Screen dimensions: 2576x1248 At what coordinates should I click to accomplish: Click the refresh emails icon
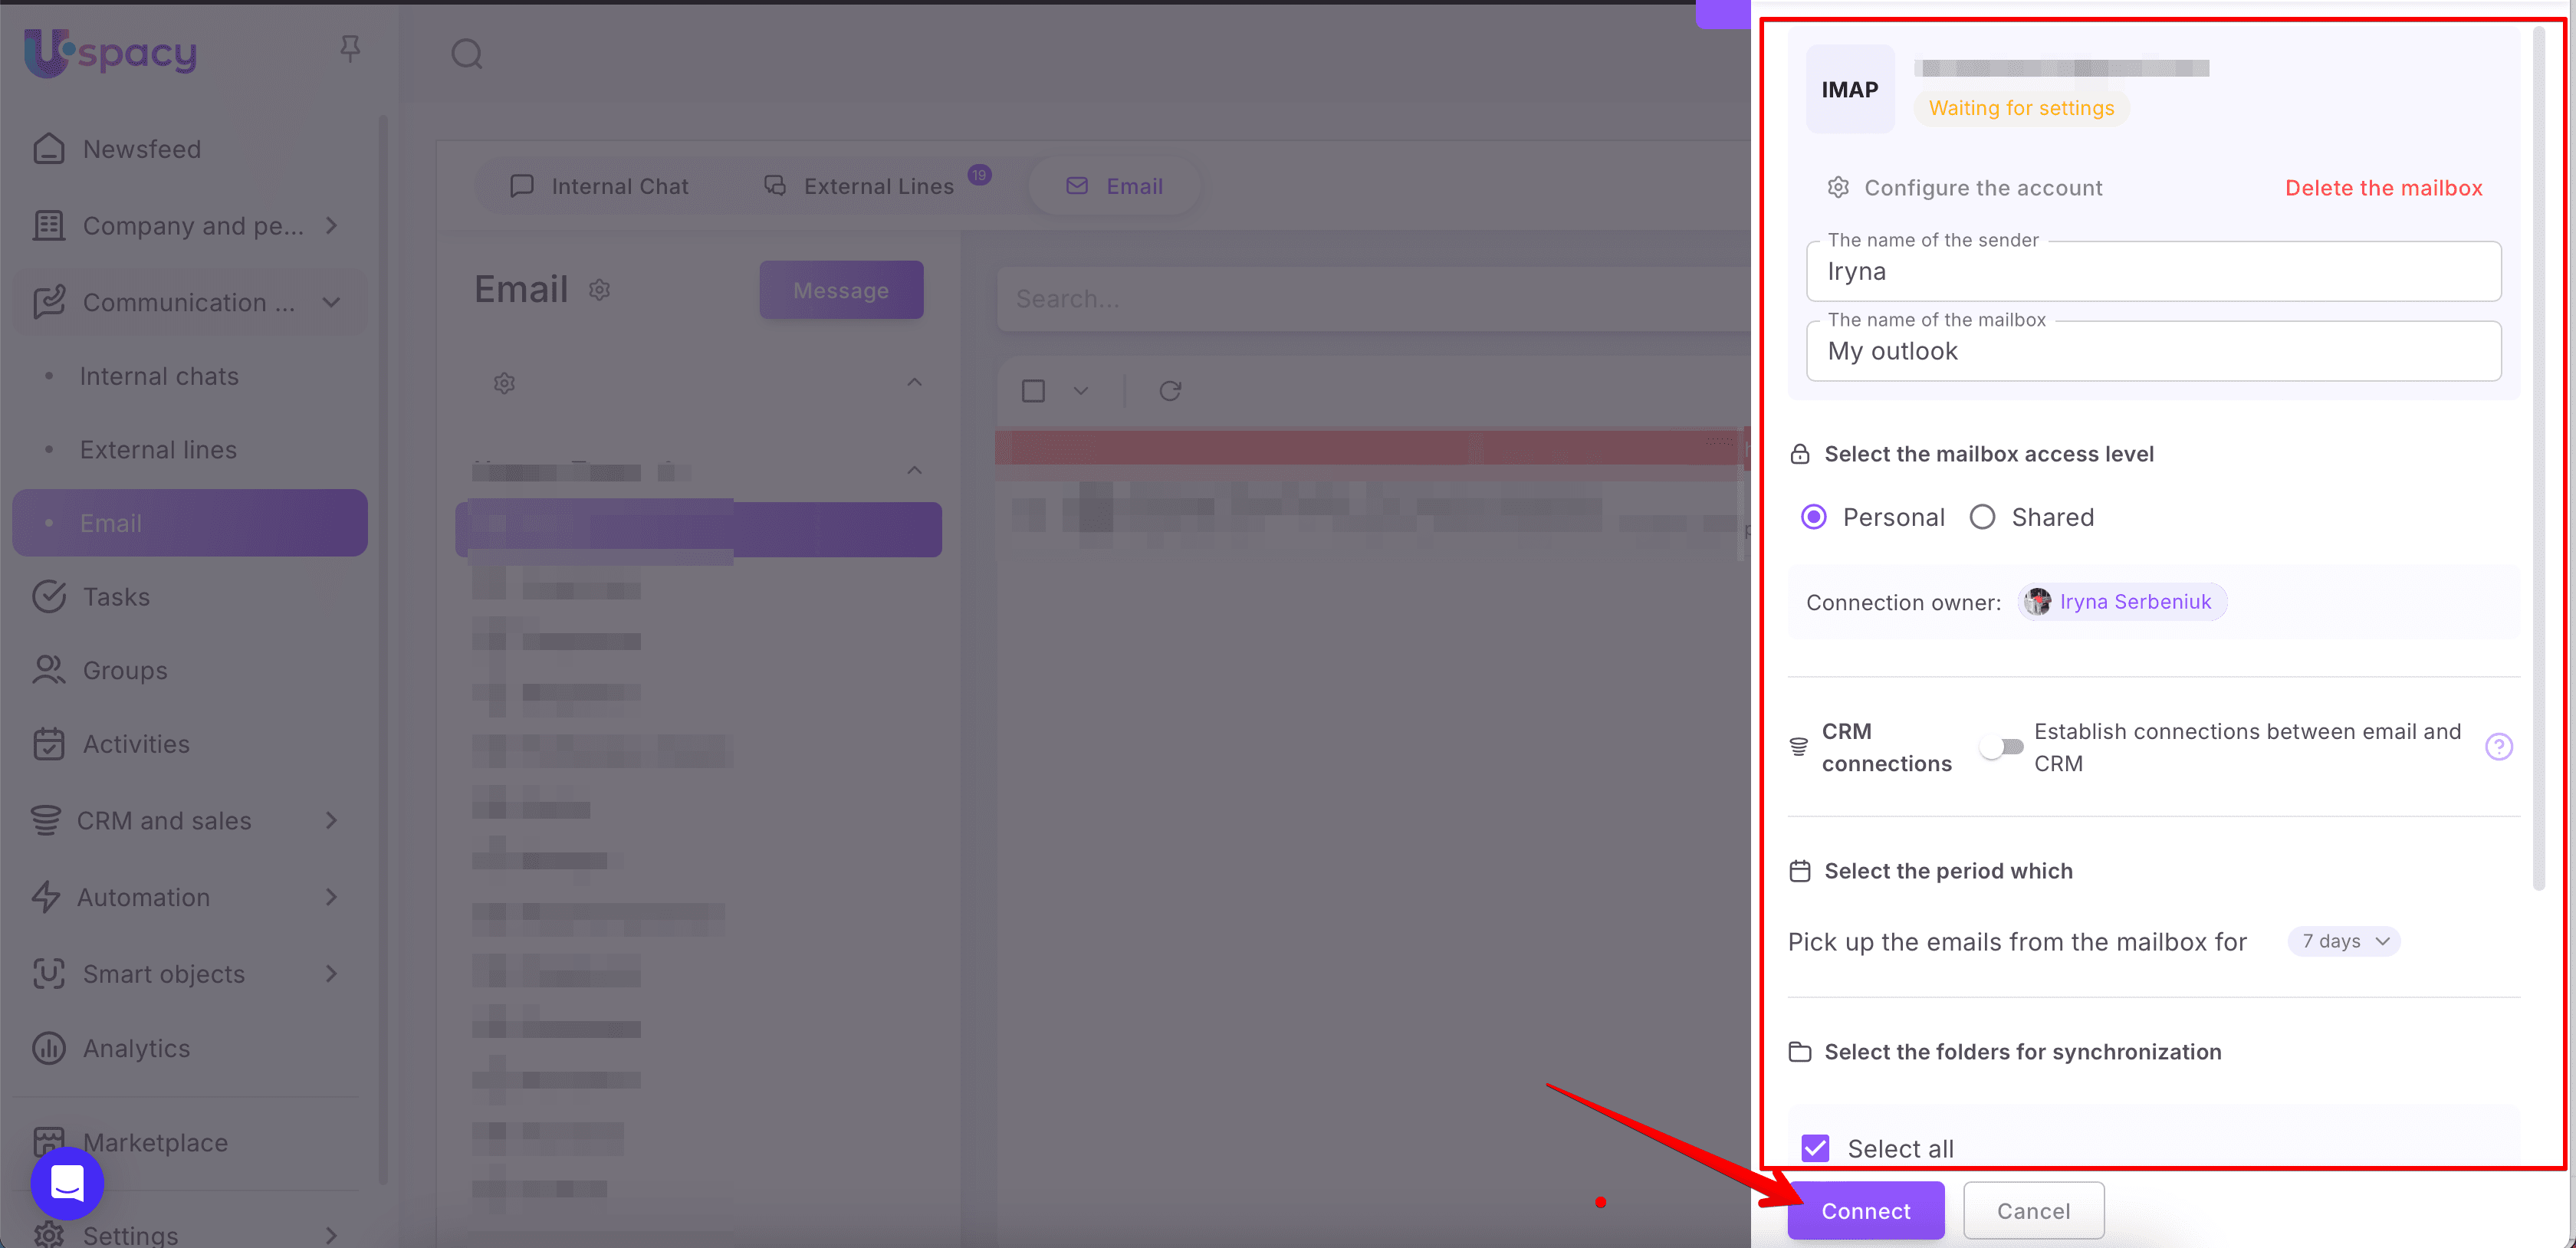click(x=1169, y=391)
